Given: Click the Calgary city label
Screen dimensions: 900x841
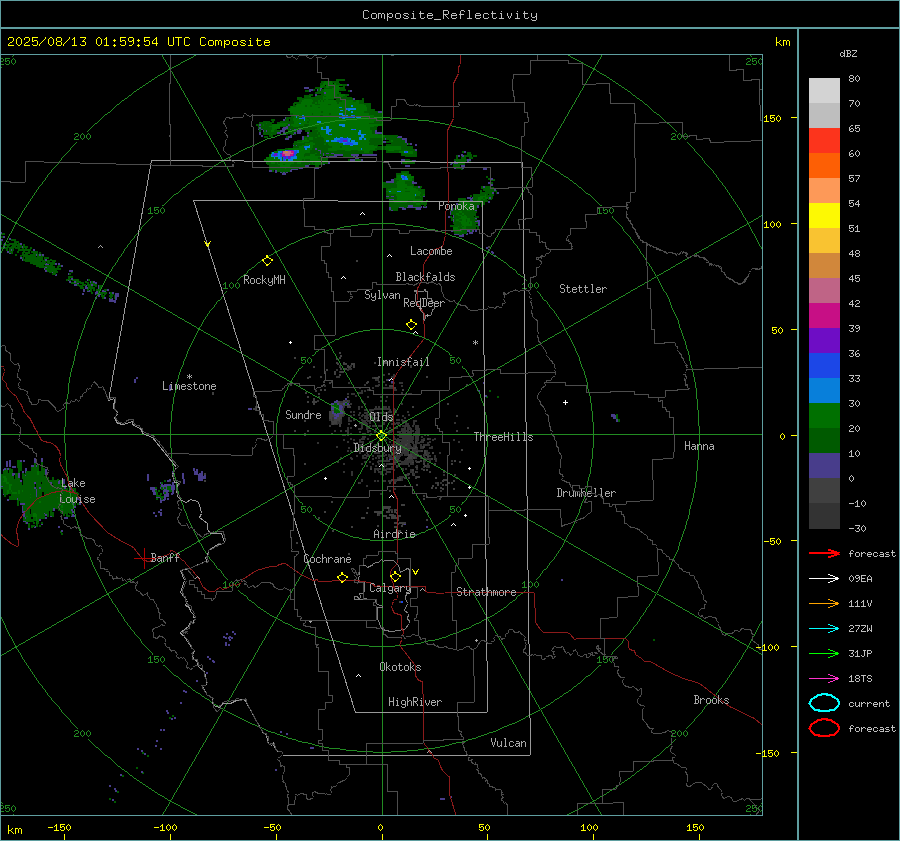Looking at the screenshot, I should (x=390, y=588).
